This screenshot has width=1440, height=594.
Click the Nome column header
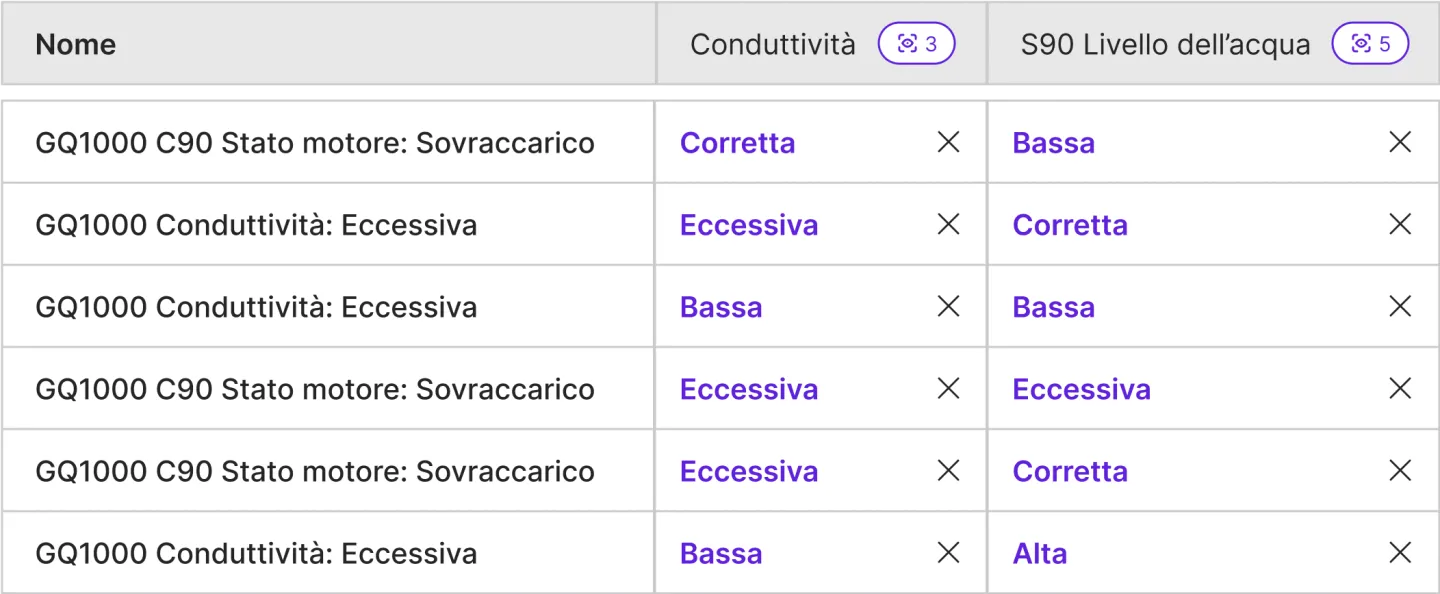point(76,44)
